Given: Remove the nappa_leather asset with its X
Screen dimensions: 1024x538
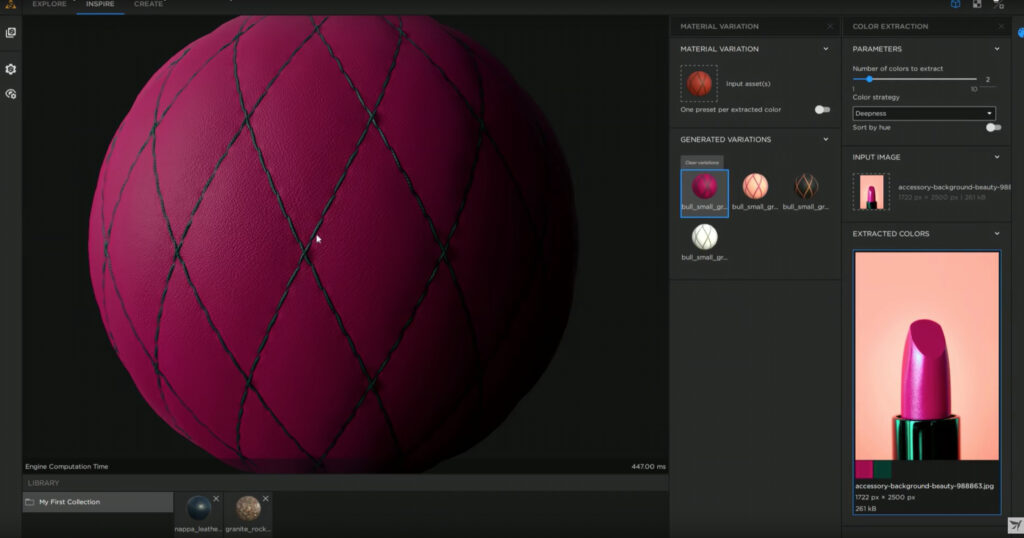Looking at the screenshot, I should pos(216,499).
